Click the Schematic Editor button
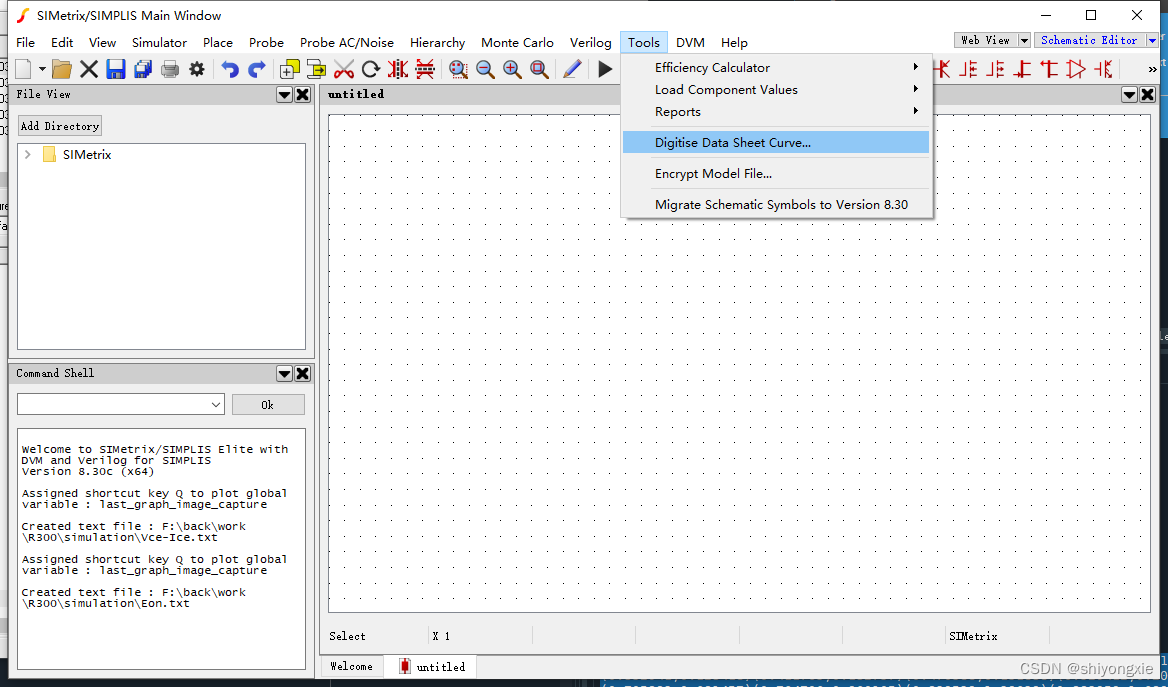Image resolution: width=1168 pixels, height=687 pixels. coord(1089,40)
